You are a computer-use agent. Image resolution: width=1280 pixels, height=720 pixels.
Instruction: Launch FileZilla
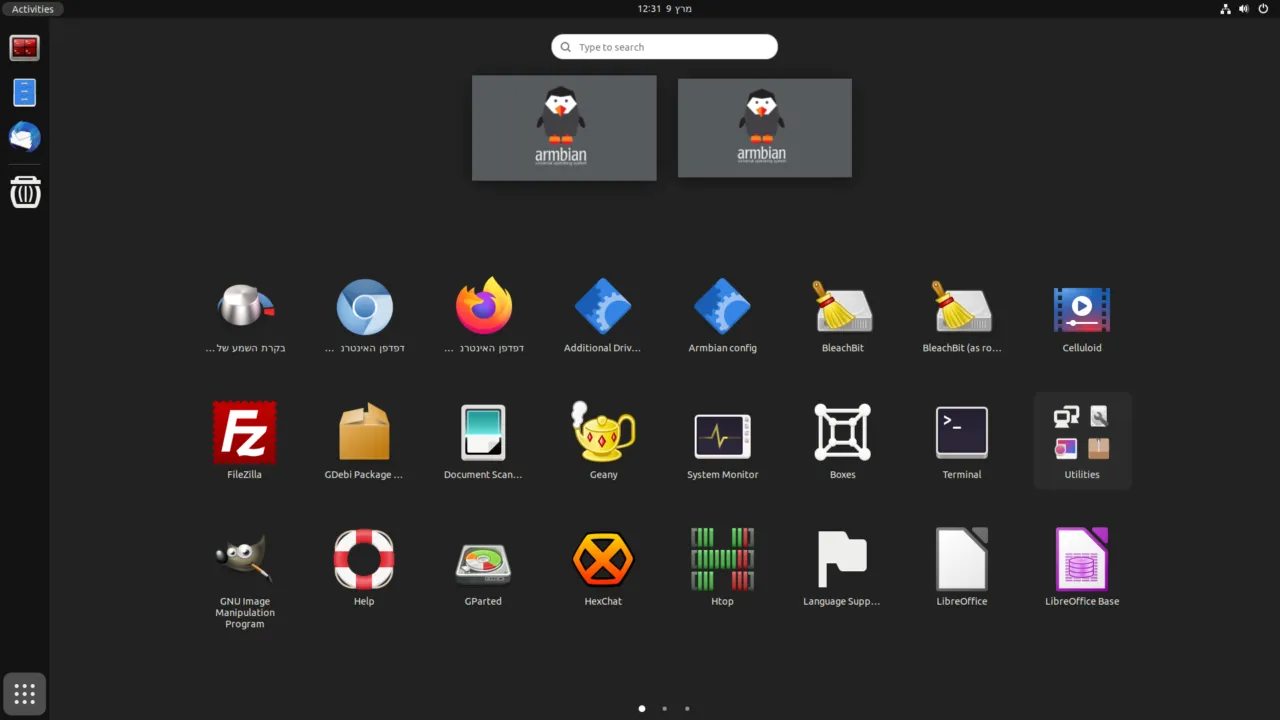pyautogui.click(x=244, y=432)
